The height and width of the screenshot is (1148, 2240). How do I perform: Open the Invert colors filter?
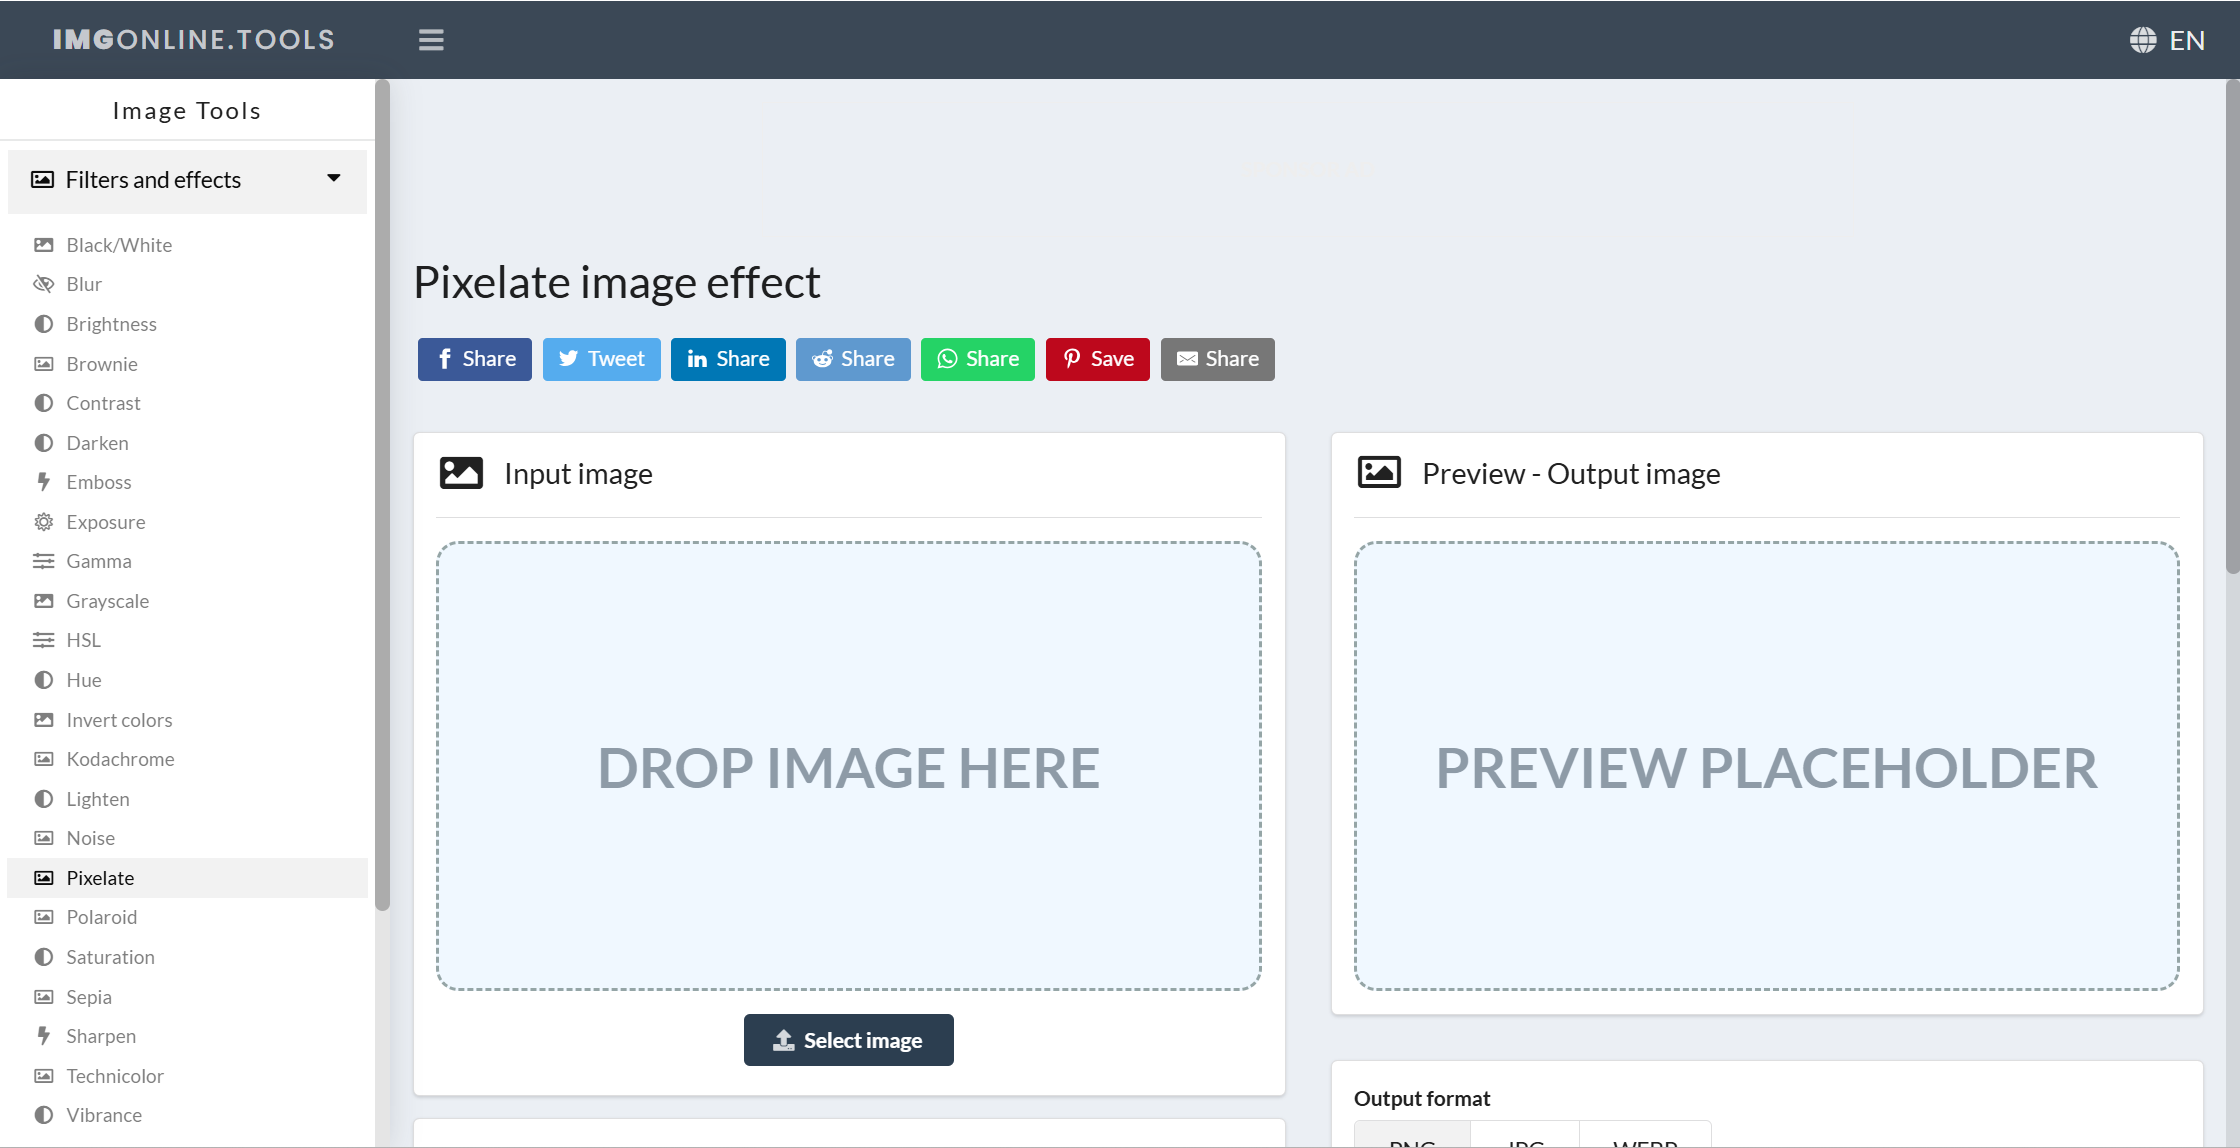[x=119, y=720]
